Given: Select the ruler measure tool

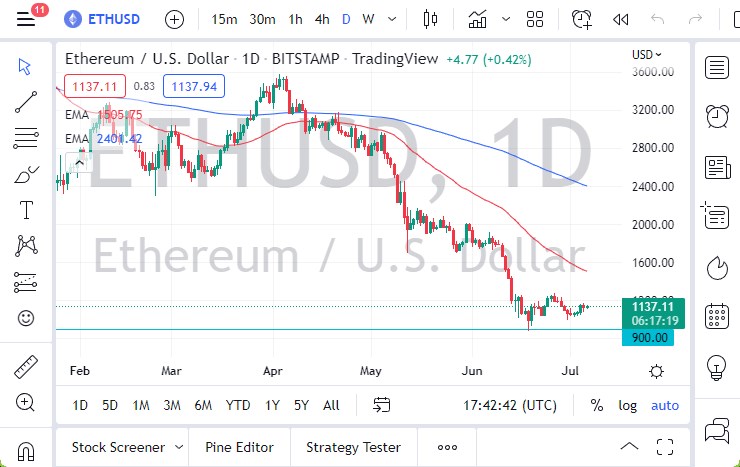Looking at the screenshot, I should click(26, 367).
